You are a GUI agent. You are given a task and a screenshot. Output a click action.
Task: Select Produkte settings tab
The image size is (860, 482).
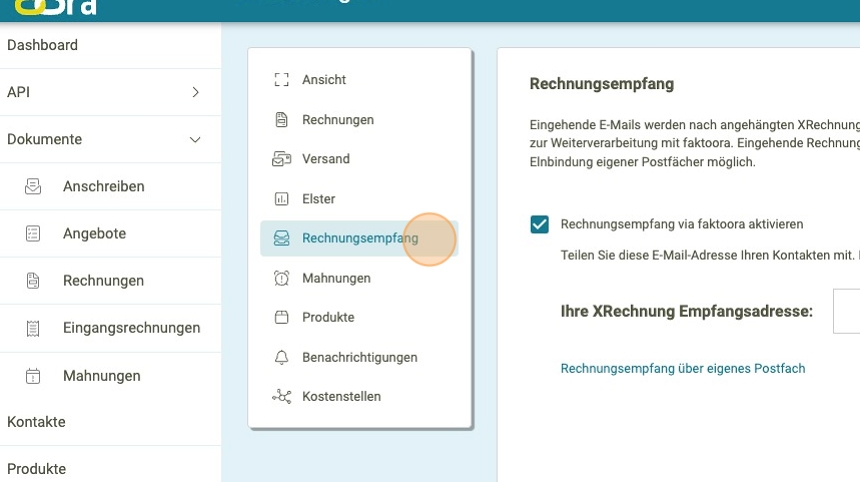[x=359, y=317]
